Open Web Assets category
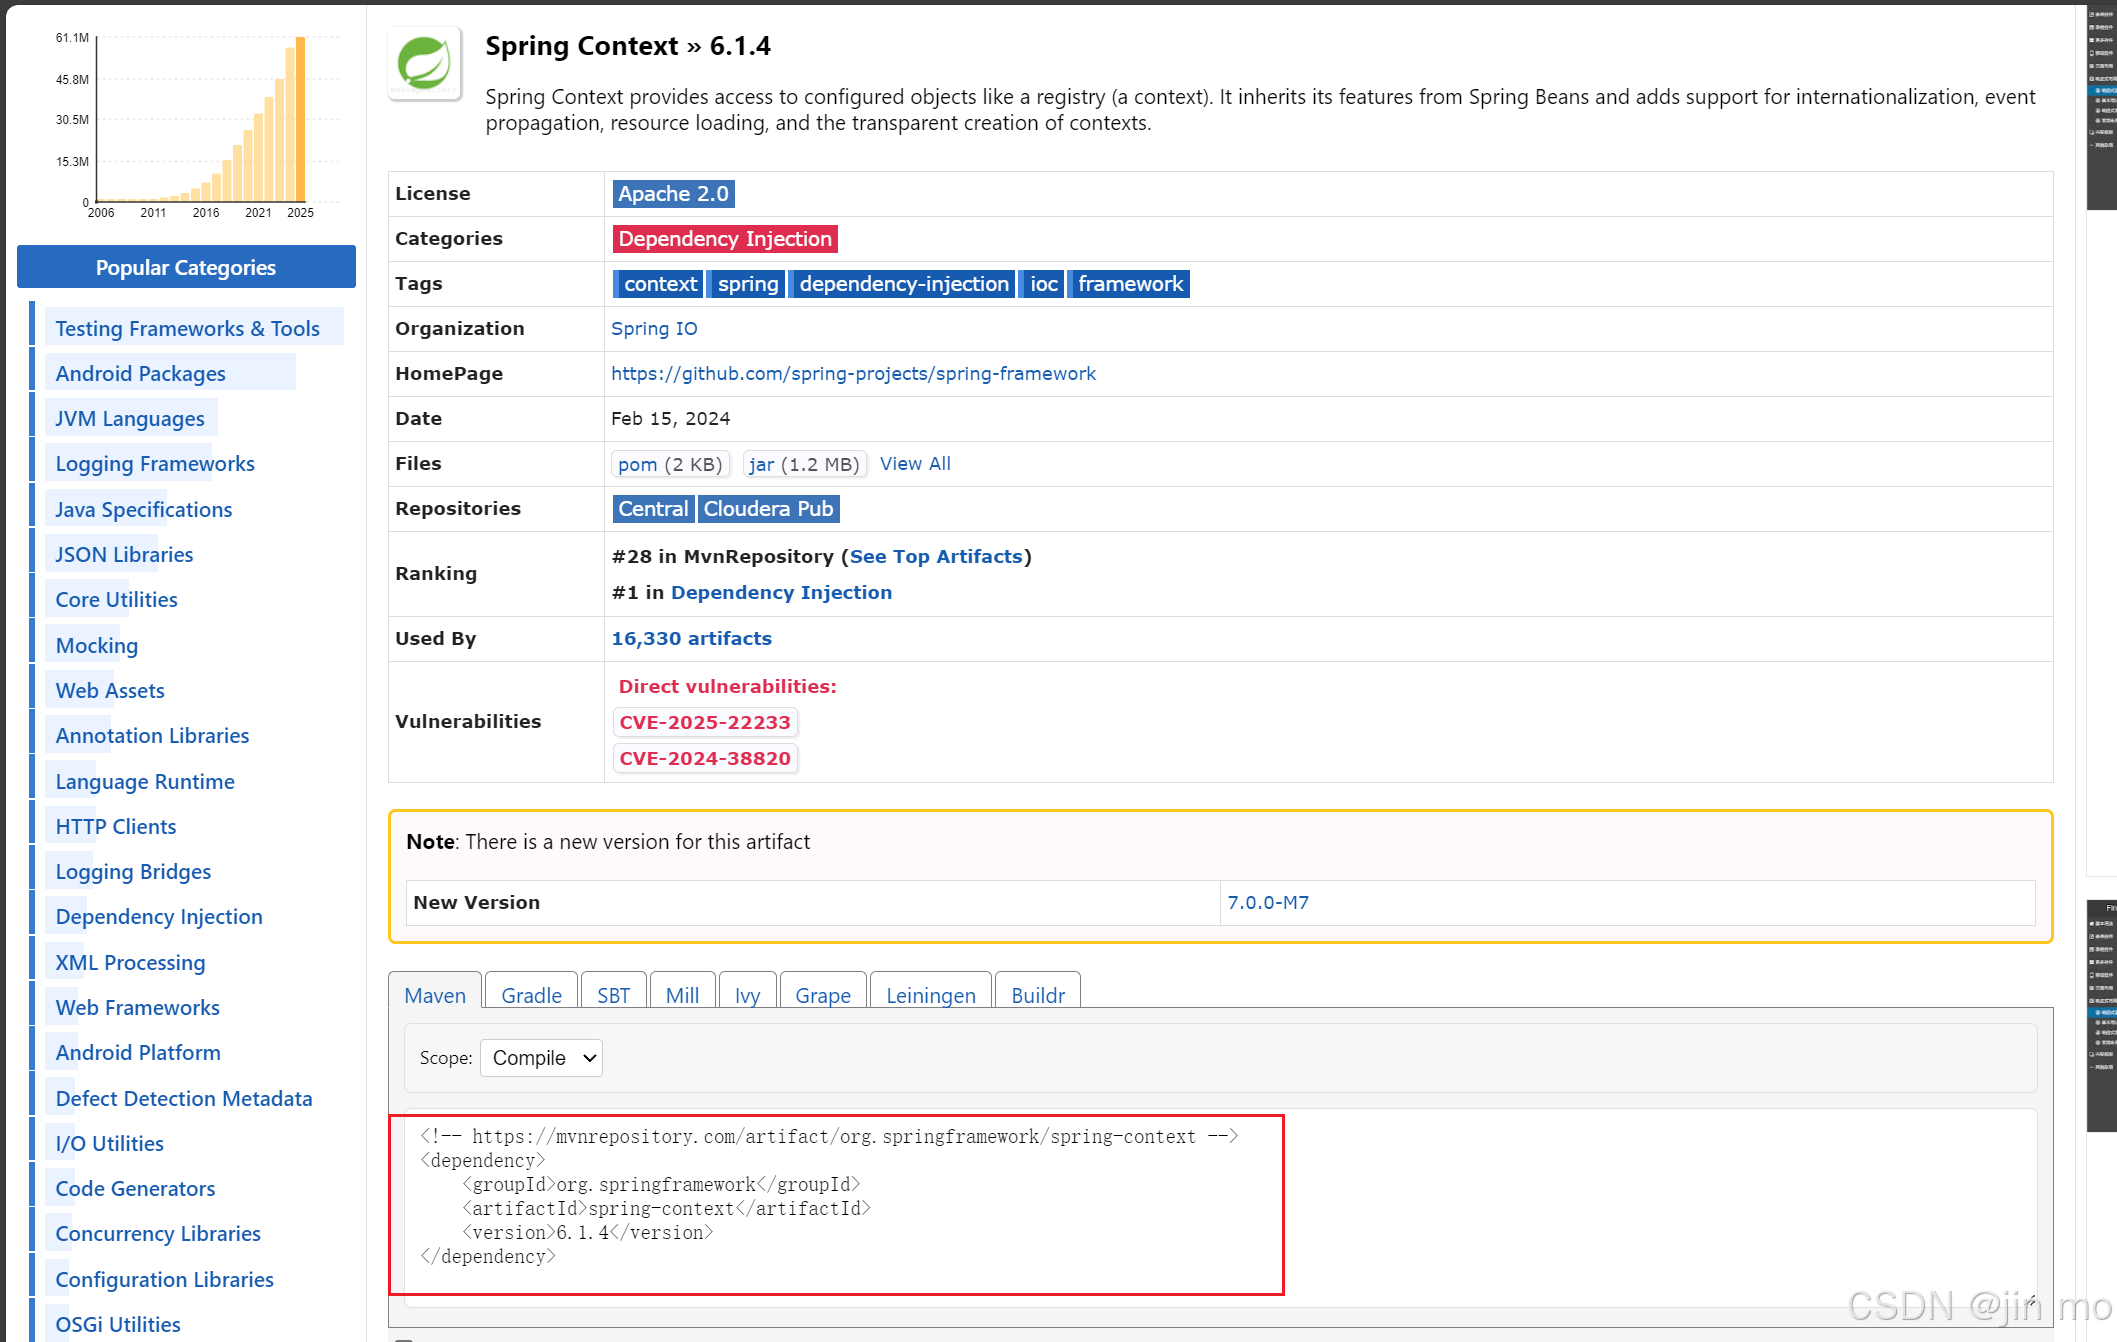The width and height of the screenshot is (2117, 1342). click(110, 691)
